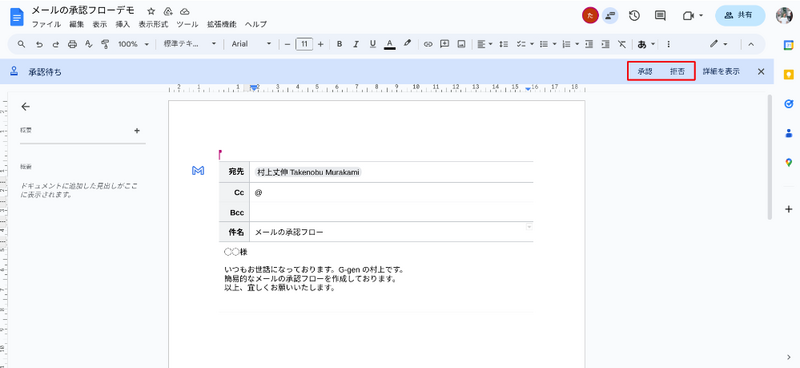Open version history with the clock icon

pos(634,16)
